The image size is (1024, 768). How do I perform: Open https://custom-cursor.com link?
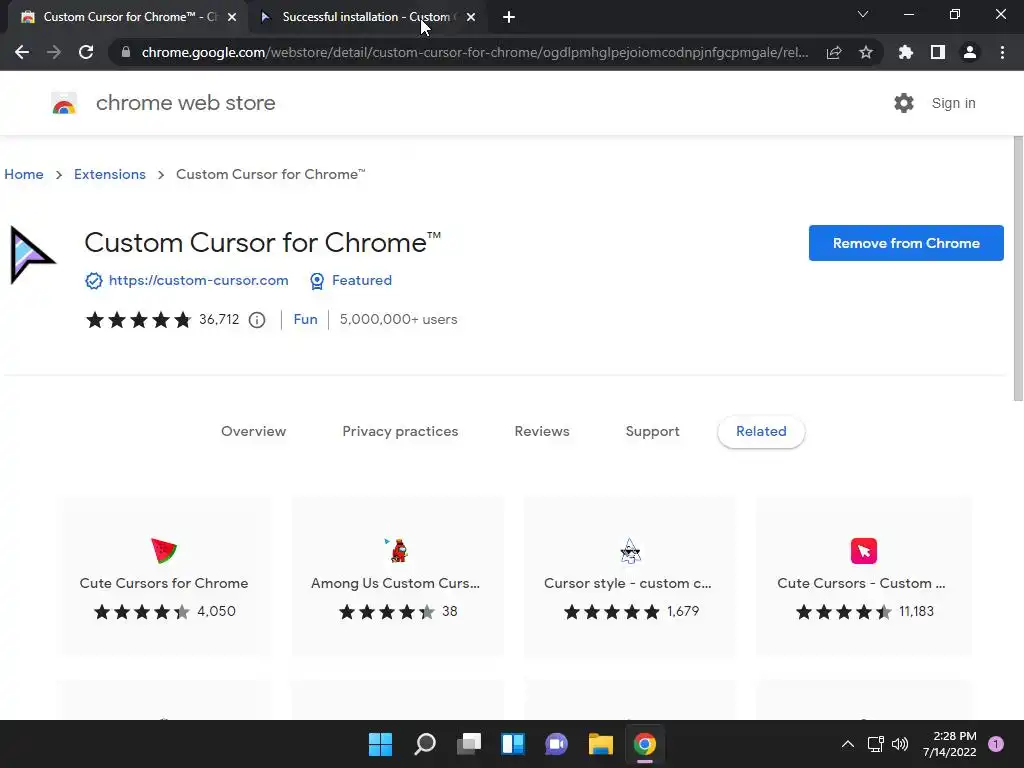[x=199, y=280]
